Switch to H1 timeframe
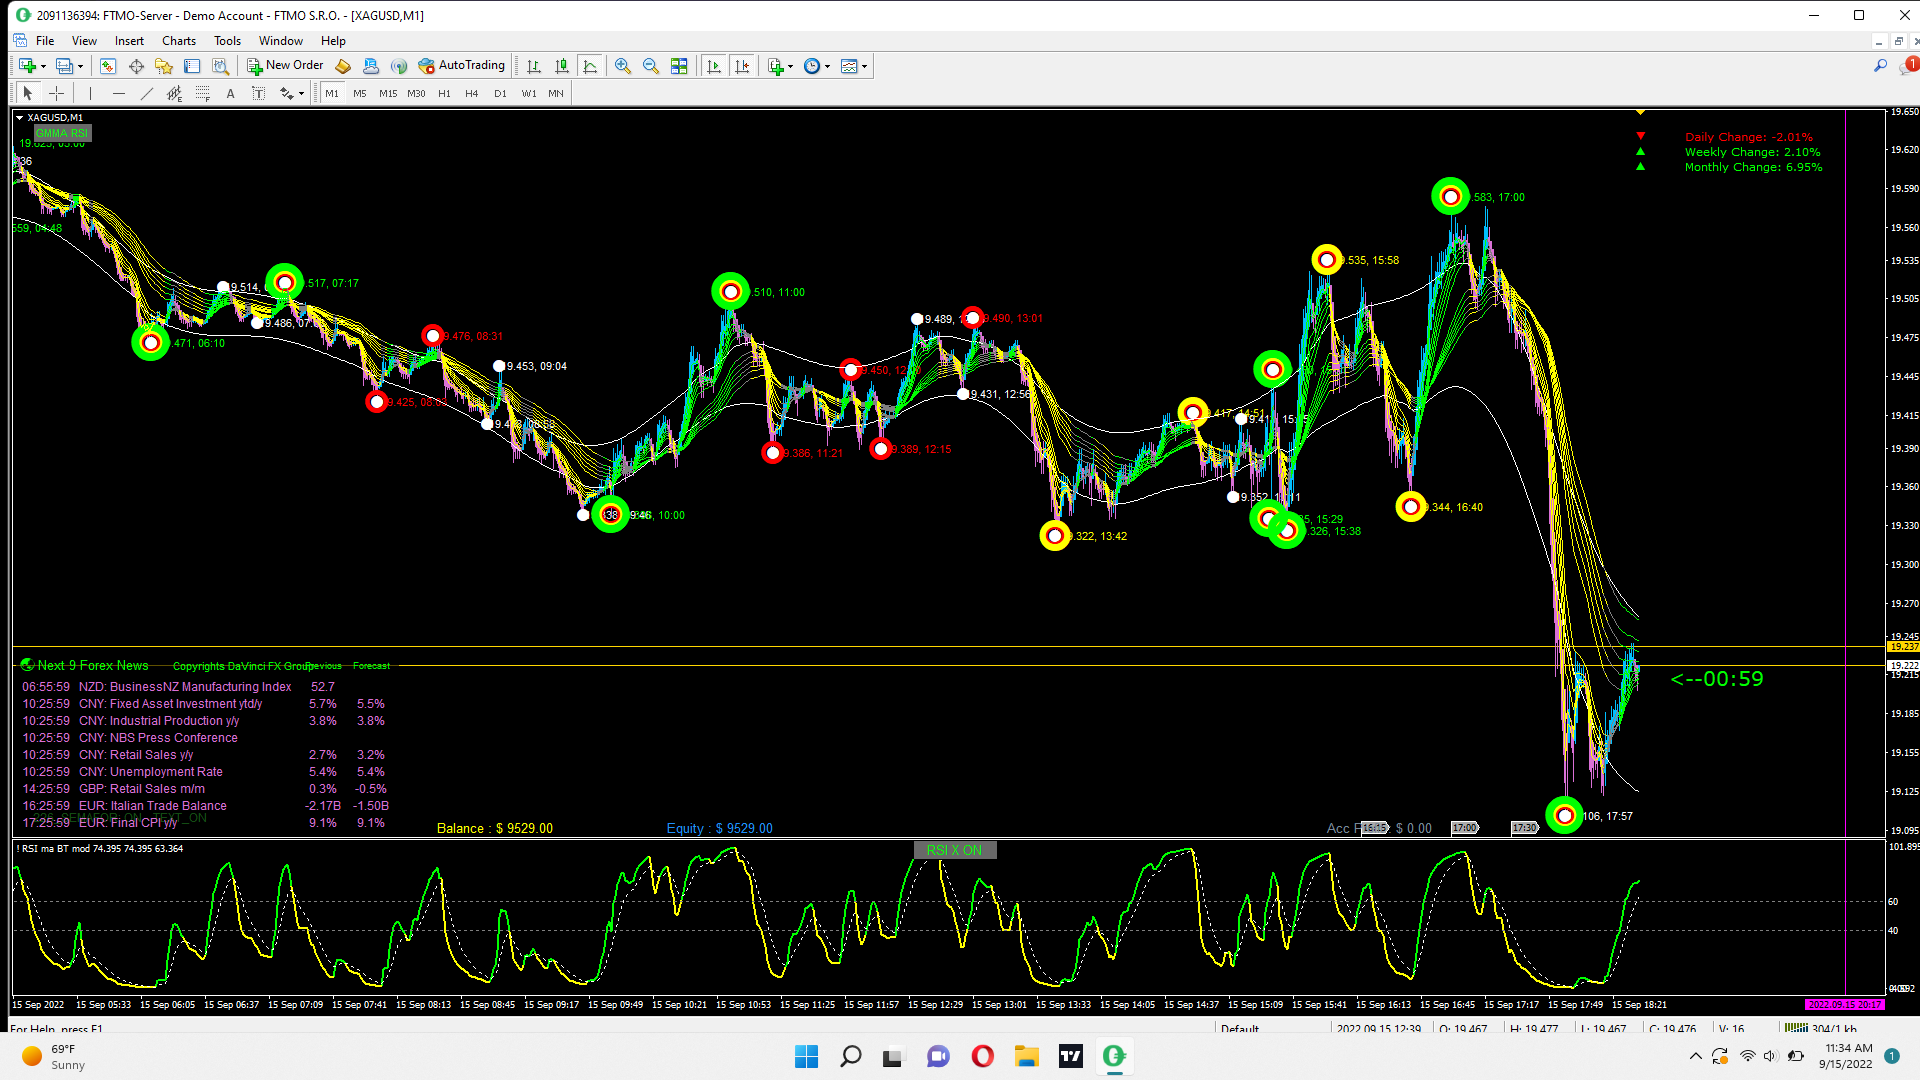 coord(444,93)
